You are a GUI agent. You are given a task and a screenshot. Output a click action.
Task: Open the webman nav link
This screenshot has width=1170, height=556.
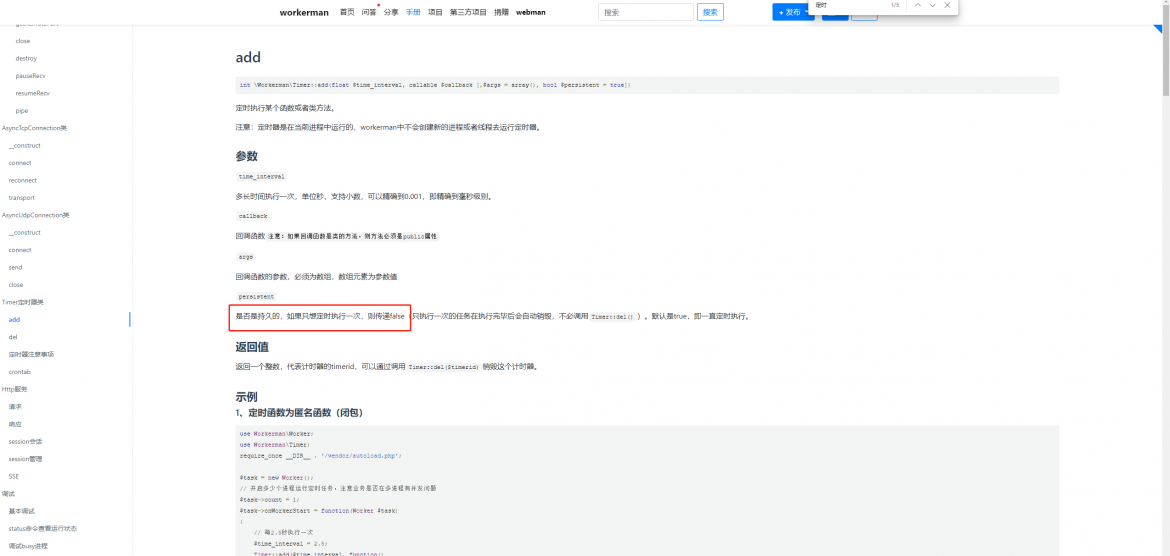[x=531, y=12]
